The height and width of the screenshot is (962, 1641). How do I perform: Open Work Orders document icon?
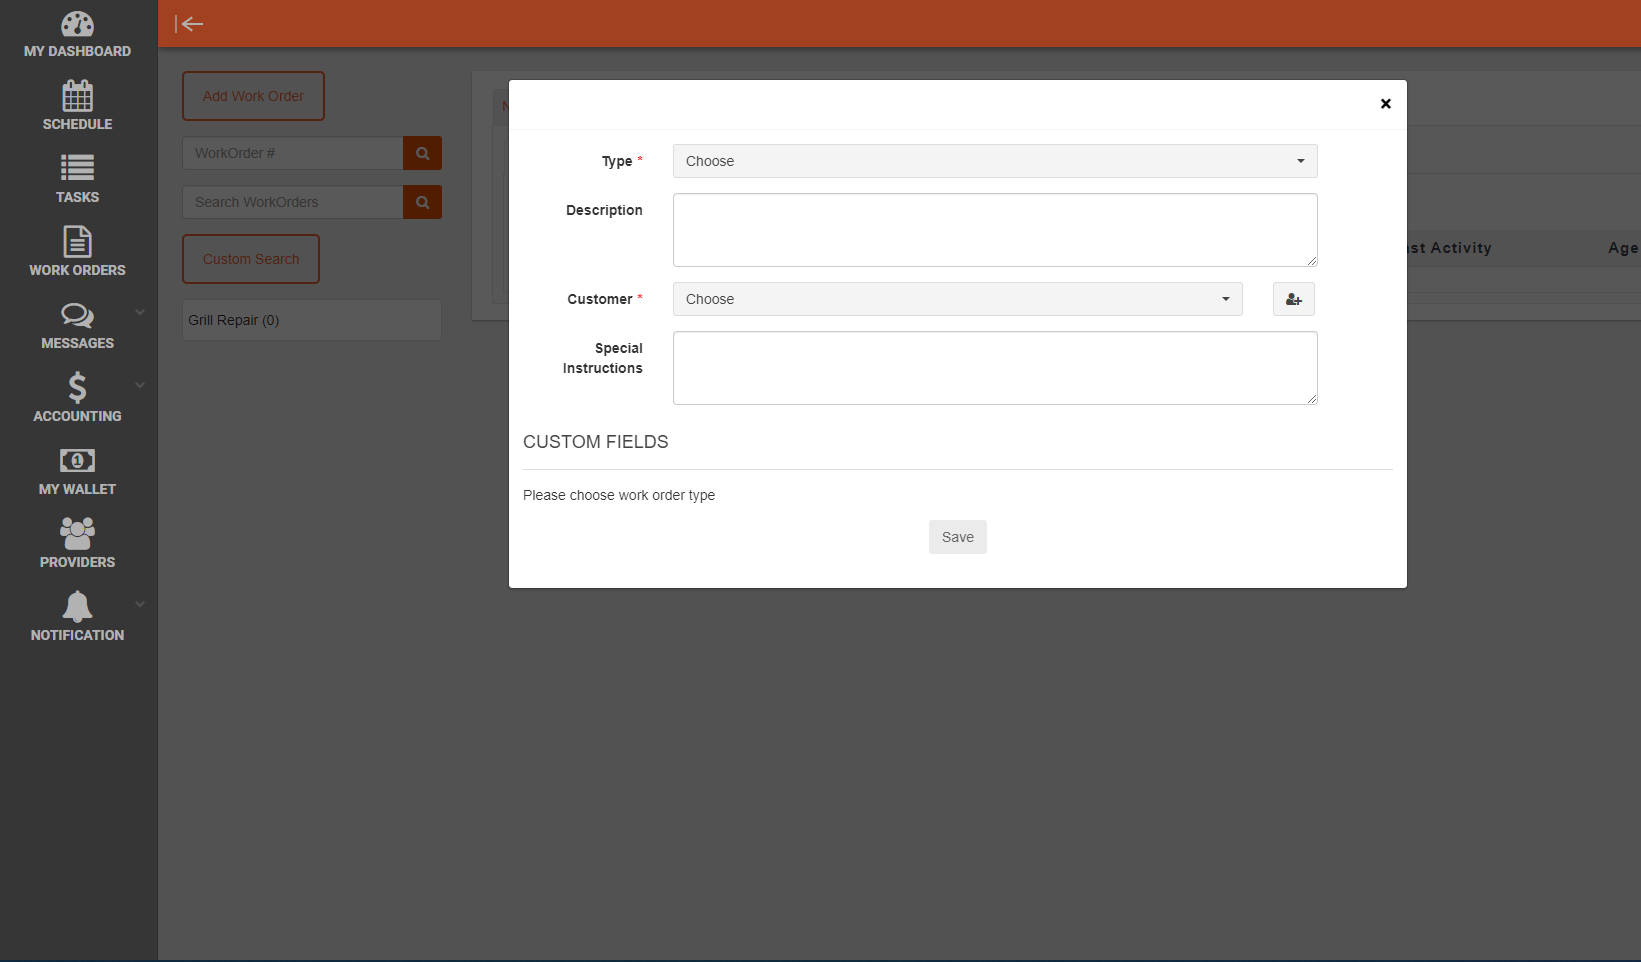[77, 242]
